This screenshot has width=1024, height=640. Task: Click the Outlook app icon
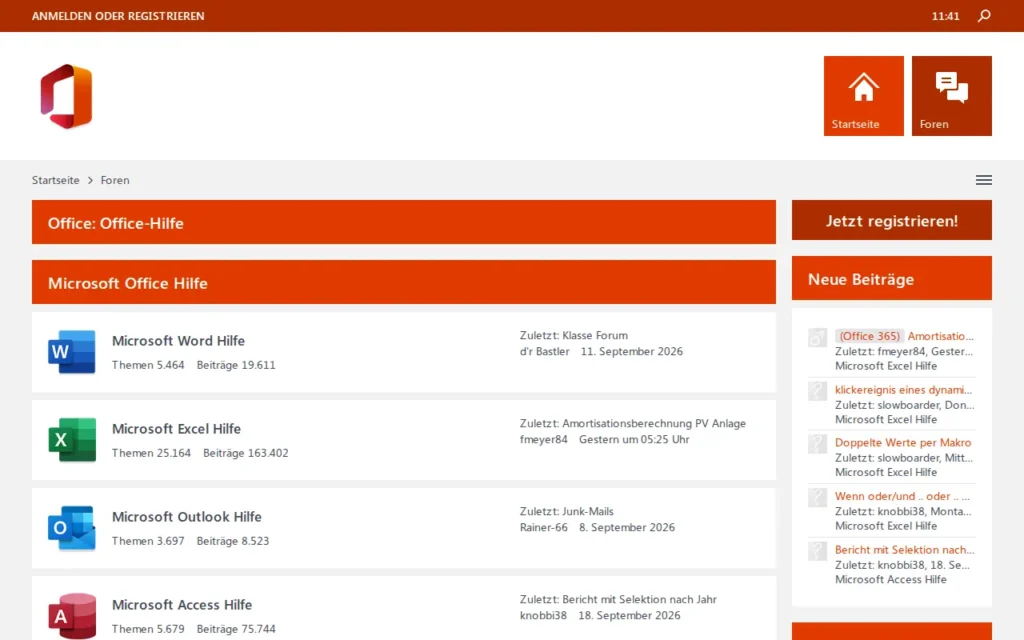[72, 528]
